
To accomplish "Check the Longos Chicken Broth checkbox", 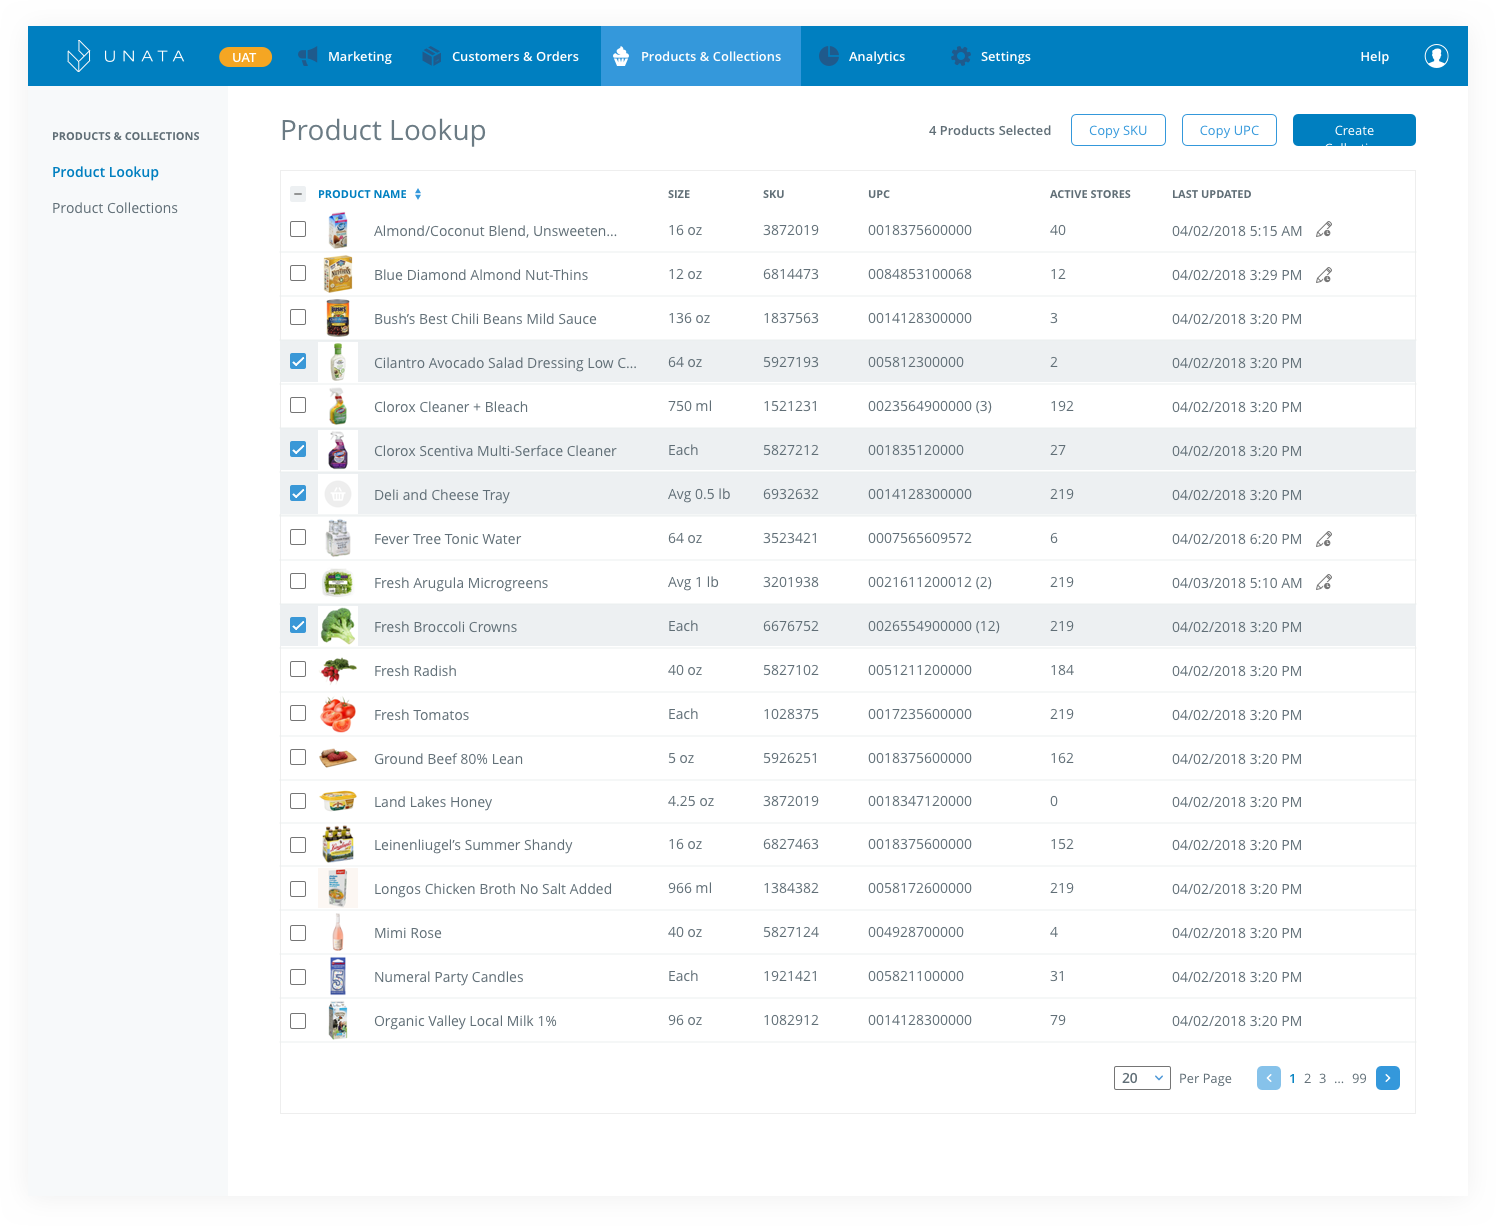I will [x=298, y=889].
